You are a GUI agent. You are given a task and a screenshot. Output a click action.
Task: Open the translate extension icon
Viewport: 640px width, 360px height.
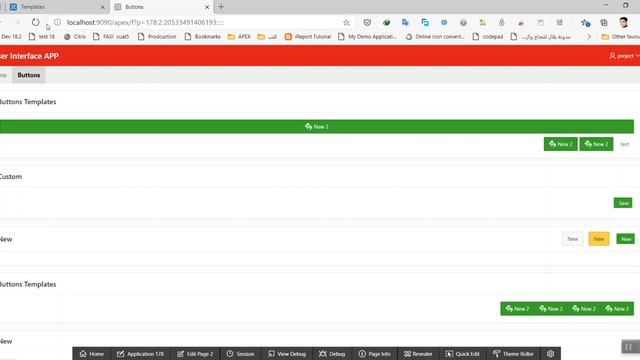pos(405,22)
